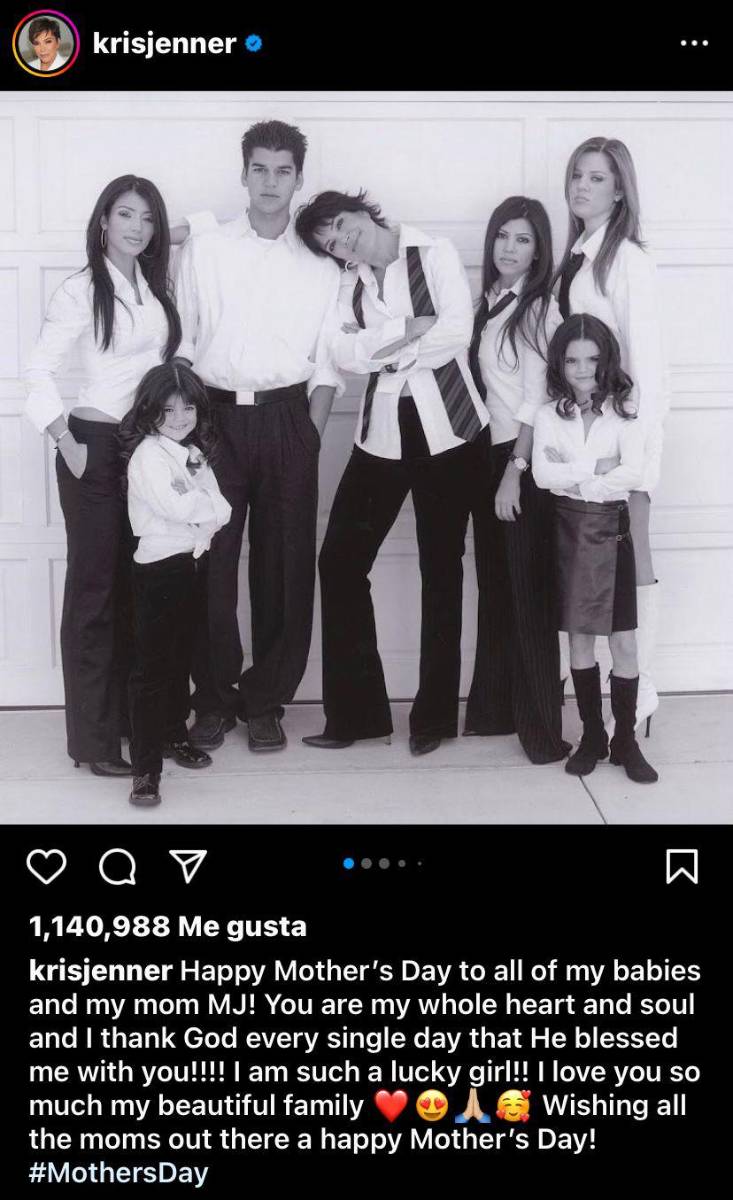Click the krisjenner username in the post header

point(164,44)
